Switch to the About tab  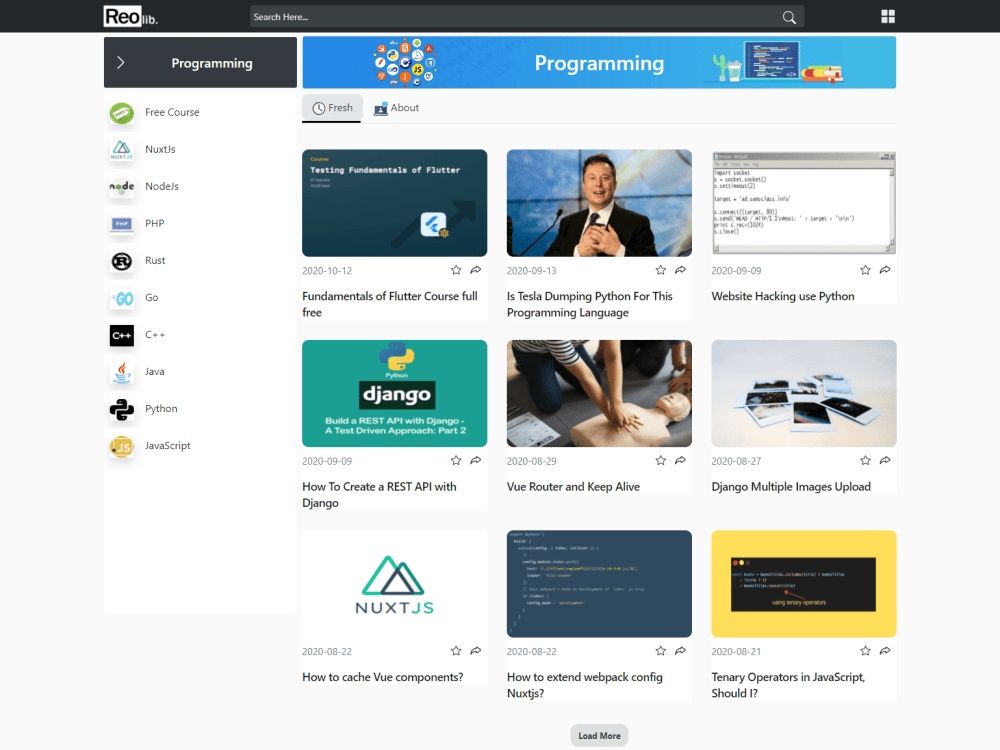click(397, 108)
